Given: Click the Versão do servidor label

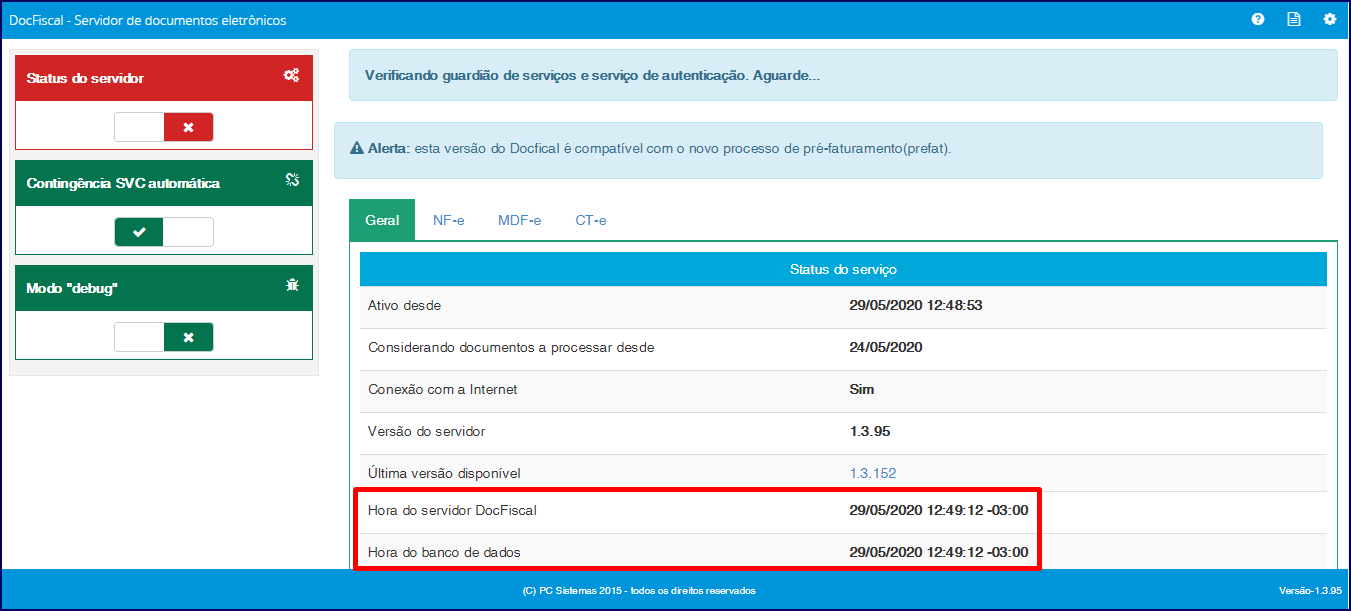Looking at the screenshot, I should point(427,431).
